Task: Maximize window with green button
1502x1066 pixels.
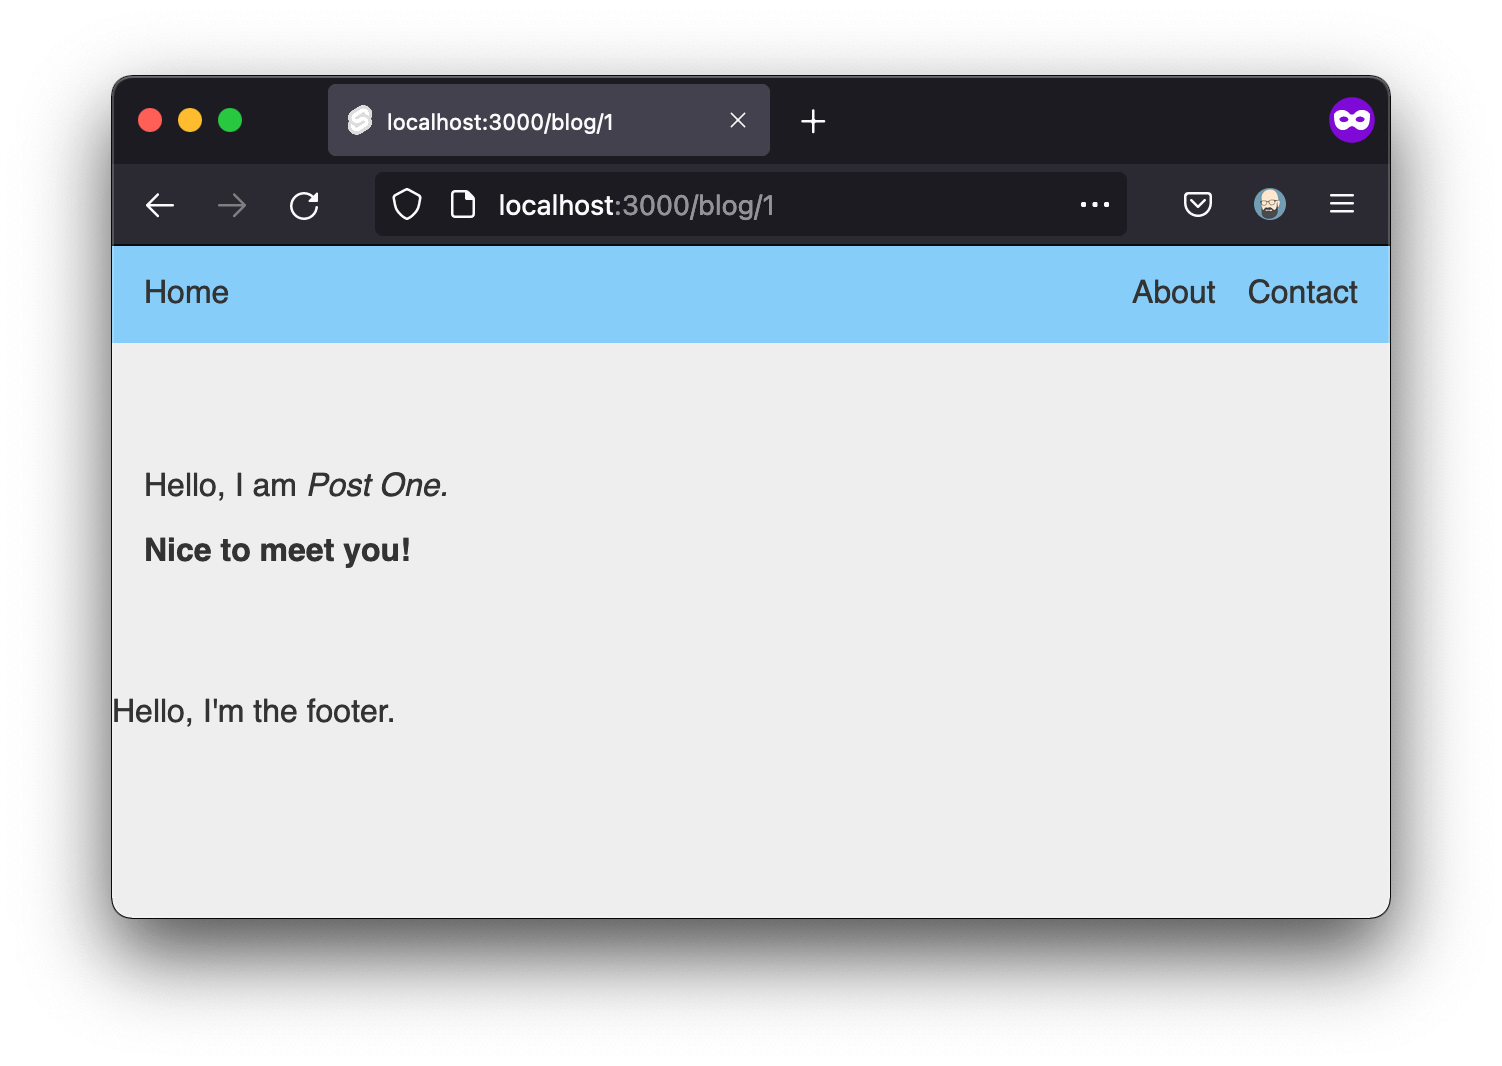Action: pyautogui.click(x=230, y=120)
